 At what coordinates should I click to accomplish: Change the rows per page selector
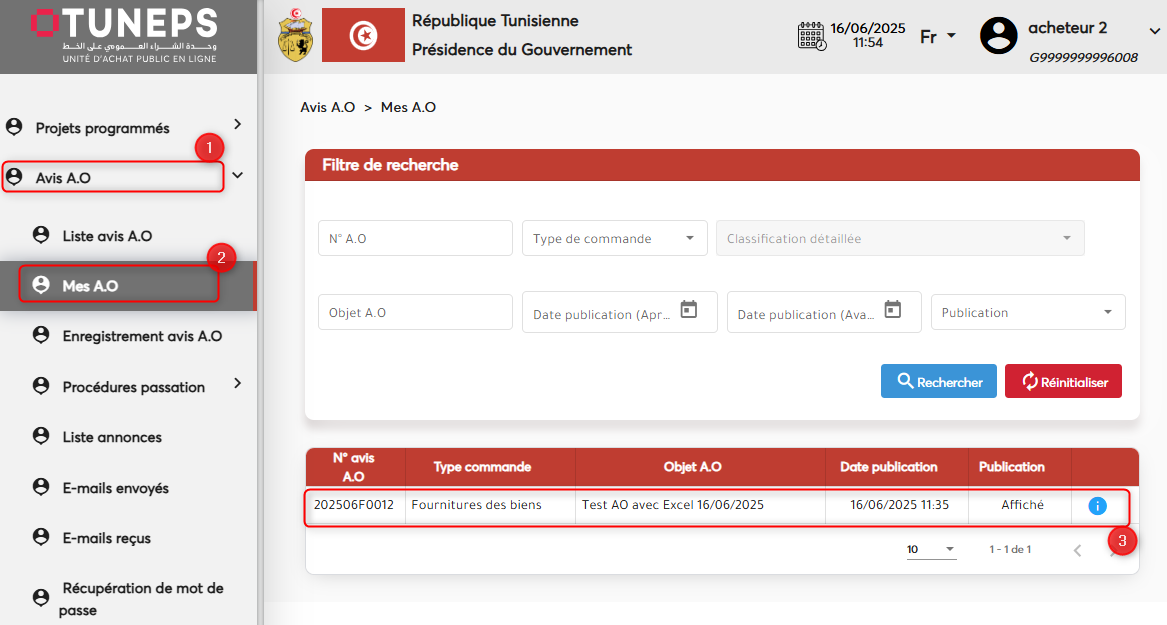tap(931, 550)
